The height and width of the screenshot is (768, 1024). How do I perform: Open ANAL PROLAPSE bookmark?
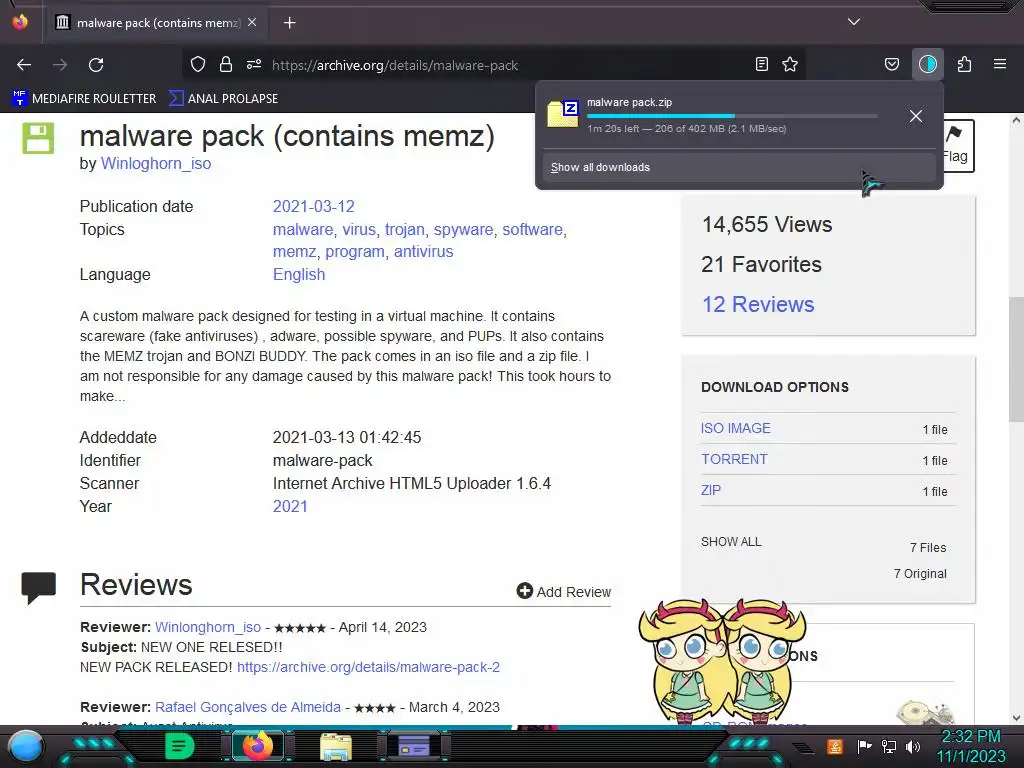(x=223, y=99)
